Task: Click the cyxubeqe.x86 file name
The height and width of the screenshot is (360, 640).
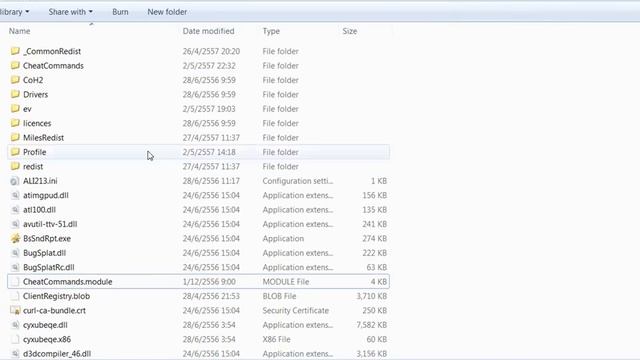Action: coord(47,339)
